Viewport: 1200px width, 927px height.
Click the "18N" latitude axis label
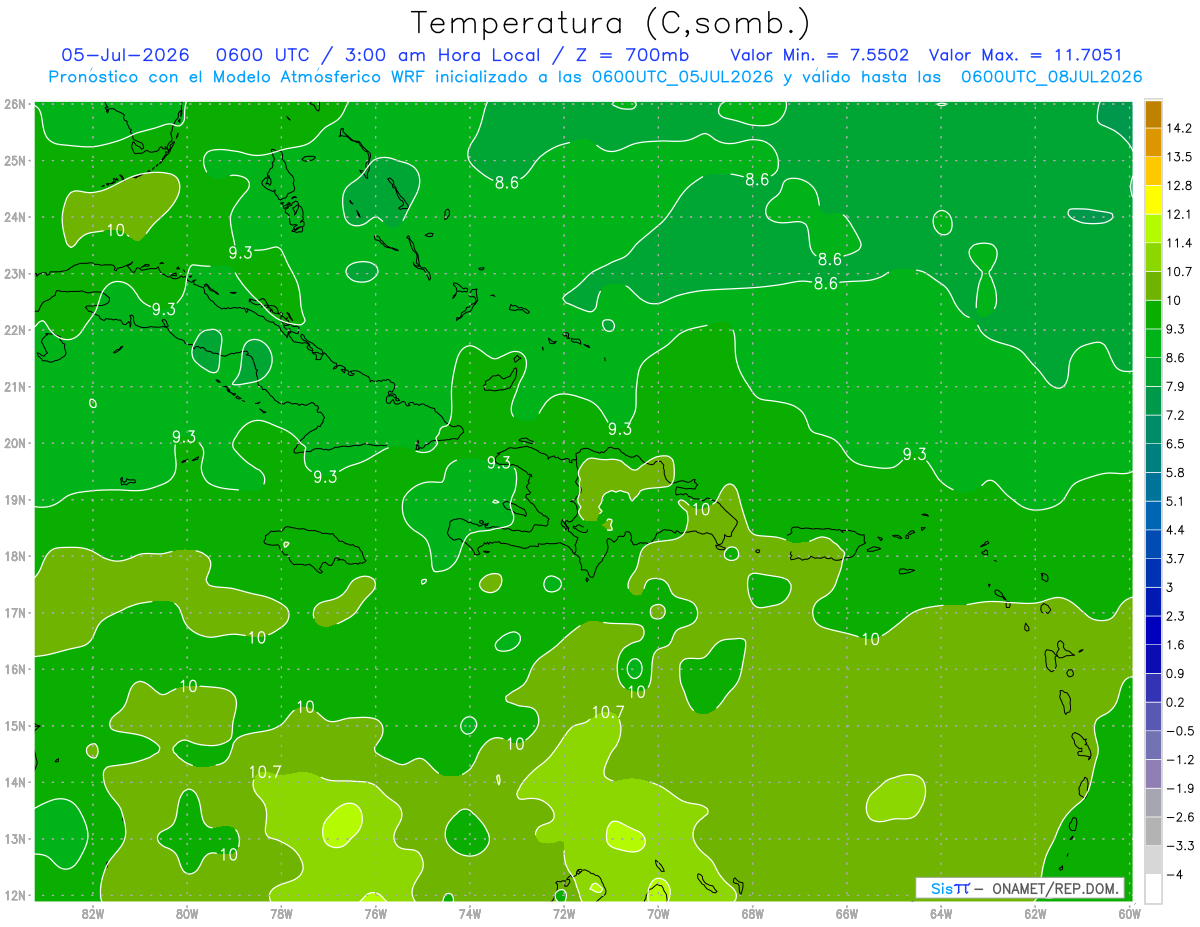click(14, 556)
